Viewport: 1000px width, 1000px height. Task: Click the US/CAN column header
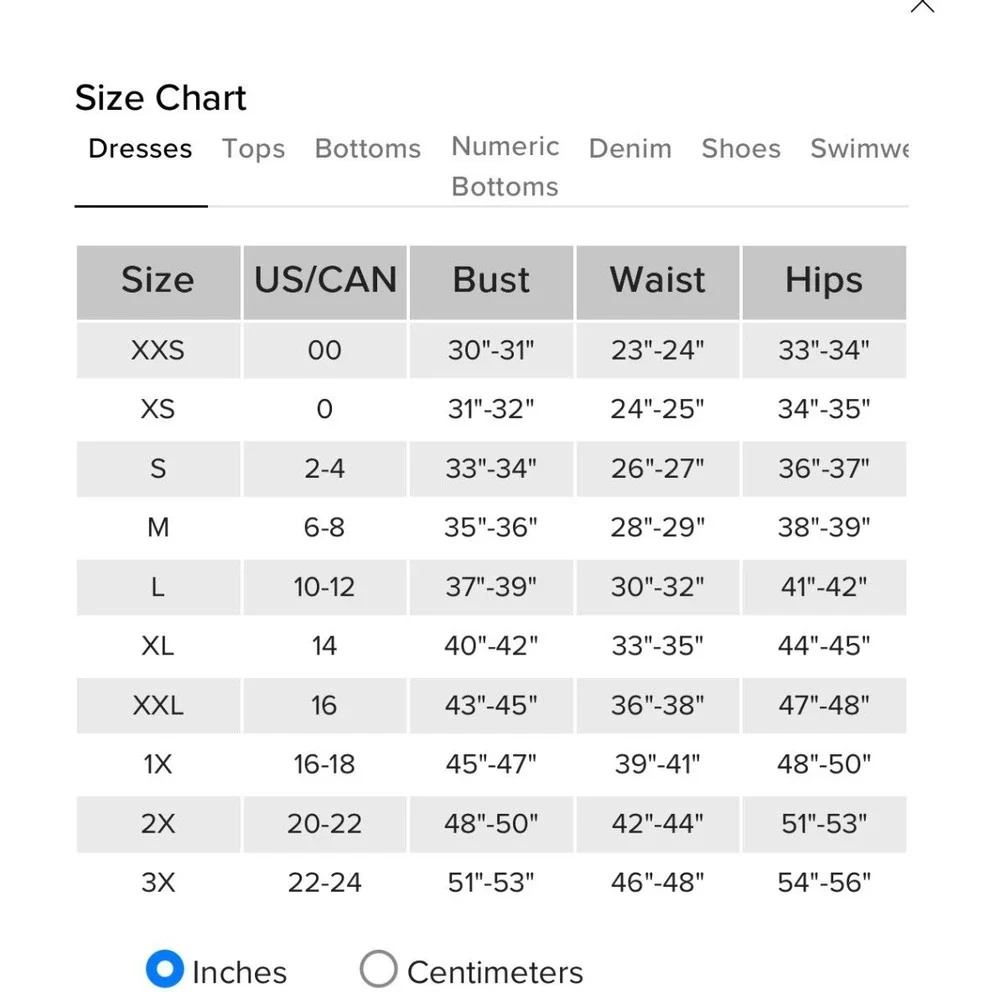[325, 281]
